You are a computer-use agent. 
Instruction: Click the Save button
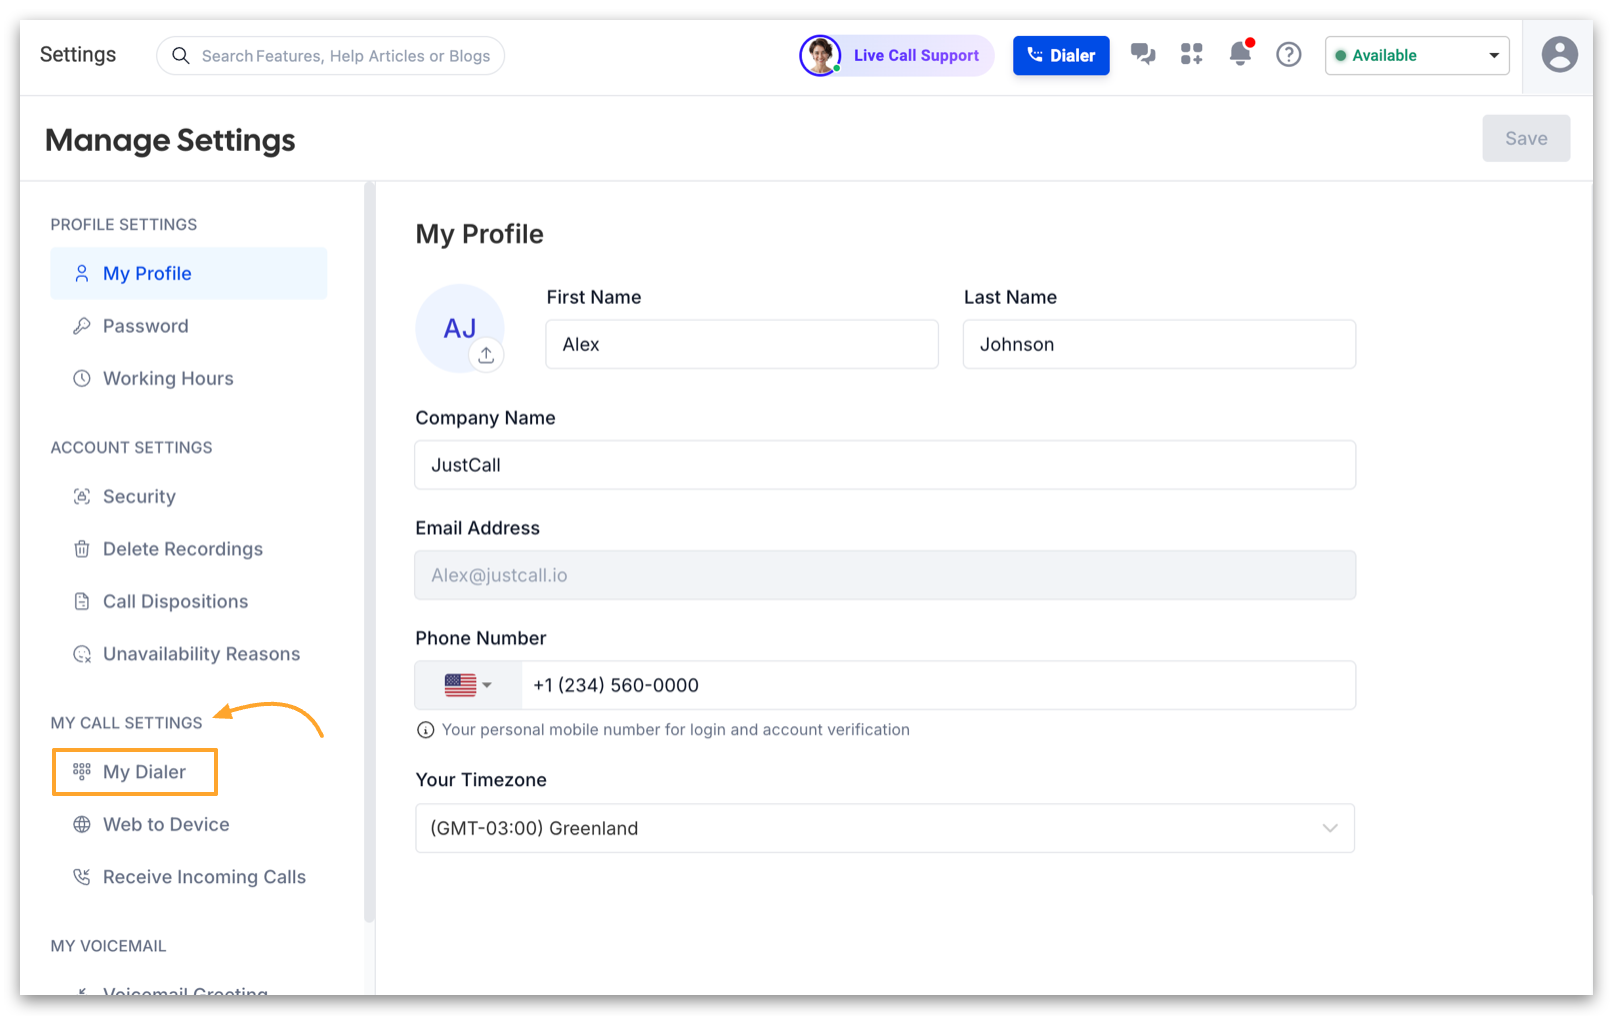pyautogui.click(x=1526, y=138)
